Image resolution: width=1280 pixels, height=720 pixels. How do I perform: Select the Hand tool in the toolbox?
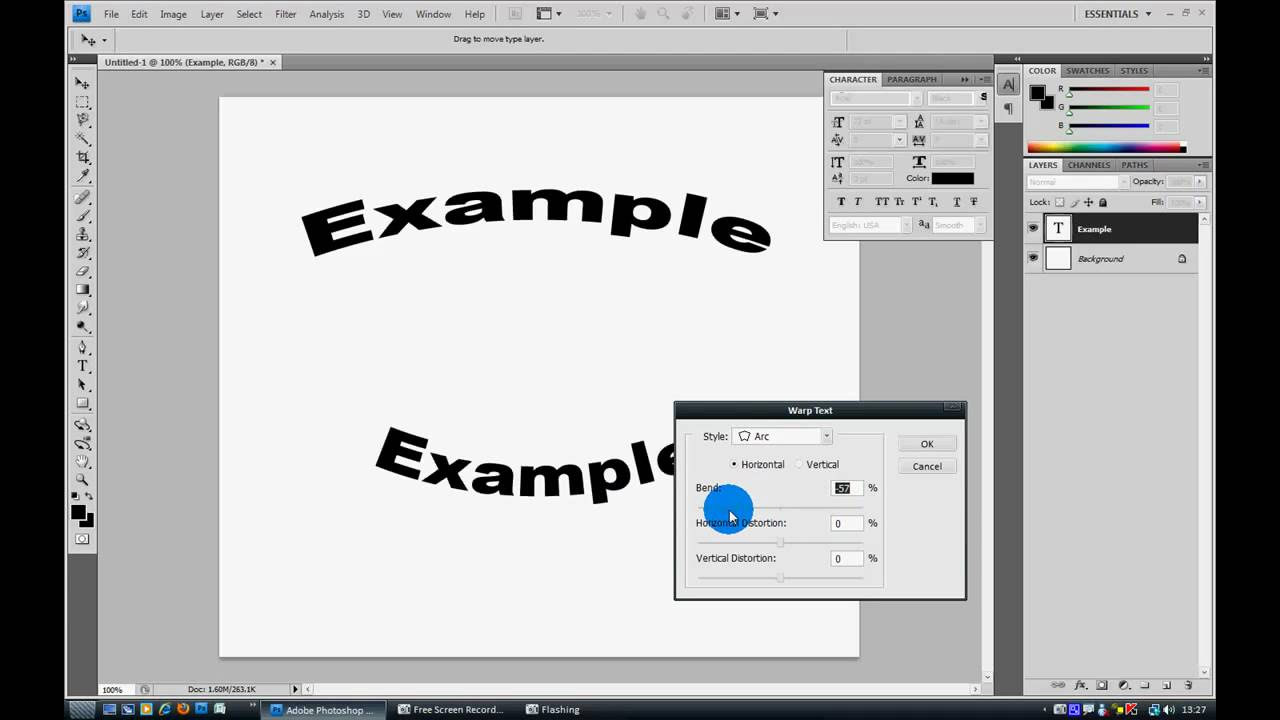point(83,461)
